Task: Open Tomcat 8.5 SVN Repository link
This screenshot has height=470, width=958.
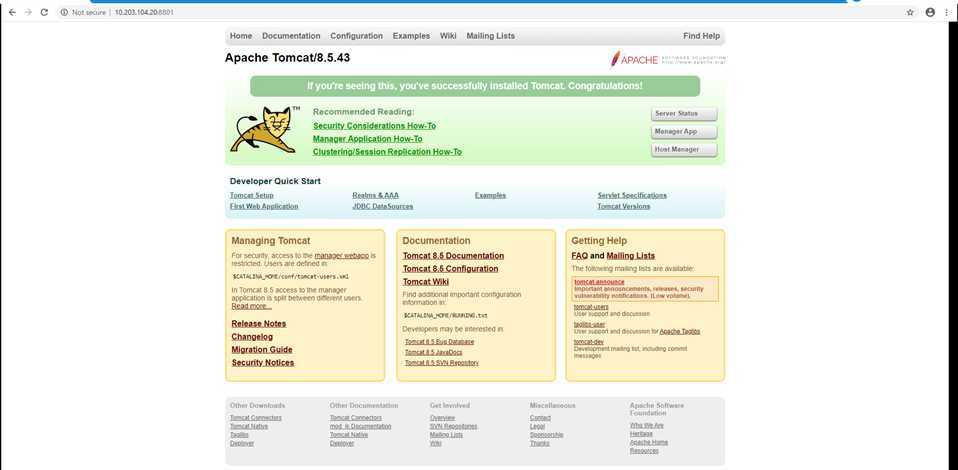Action: 442,363
